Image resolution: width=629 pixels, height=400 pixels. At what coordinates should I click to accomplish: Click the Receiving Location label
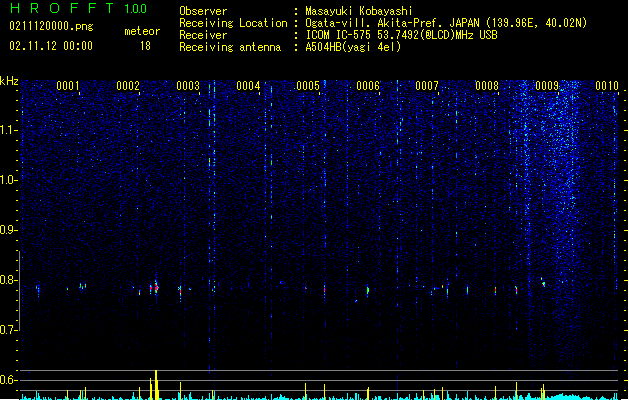click(x=233, y=23)
